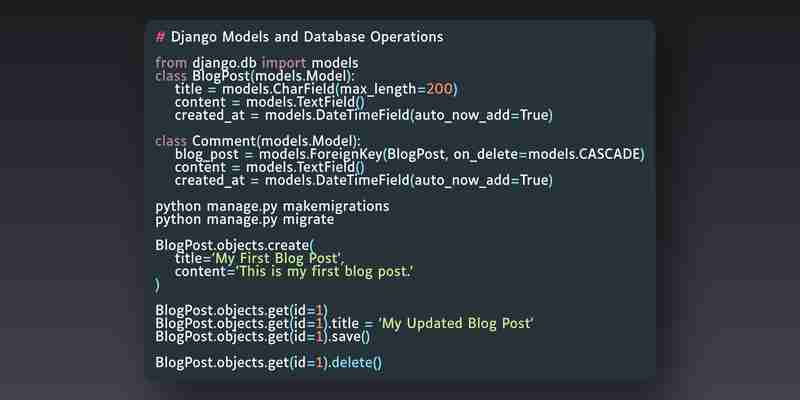Image resolution: width=800 pixels, height=400 pixels.
Task: Click the pink hash comment symbol
Action: [x=160, y=37]
